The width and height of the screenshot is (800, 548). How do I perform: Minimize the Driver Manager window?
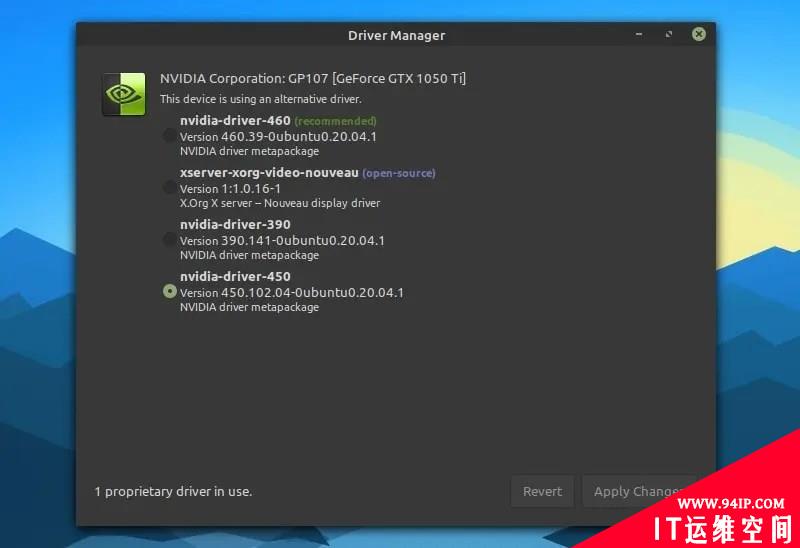(x=639, y=34)
